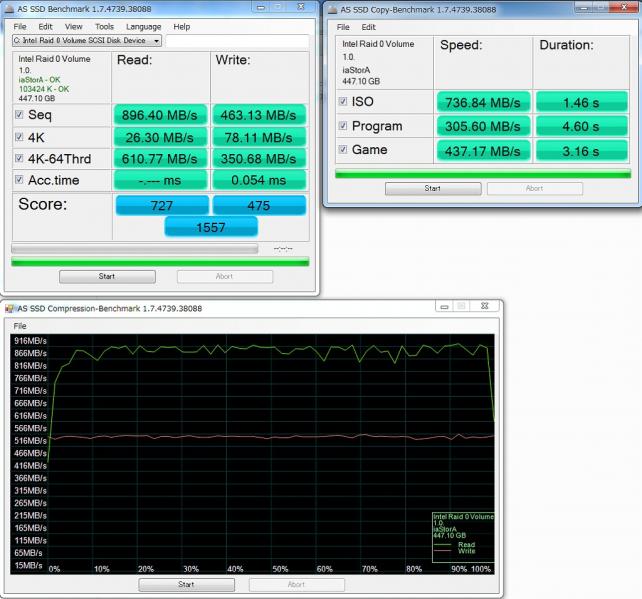Viewport: 642px width, 599px height.
Task: Uncheck the Seq test checkbox
Action: click(x=19, y=115)
